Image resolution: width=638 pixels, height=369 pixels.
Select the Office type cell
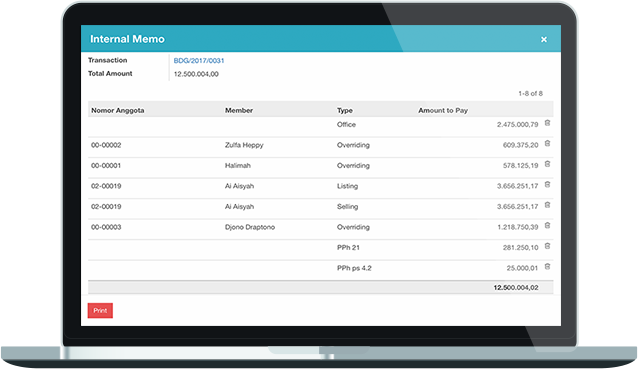click(x=346, y=124)
